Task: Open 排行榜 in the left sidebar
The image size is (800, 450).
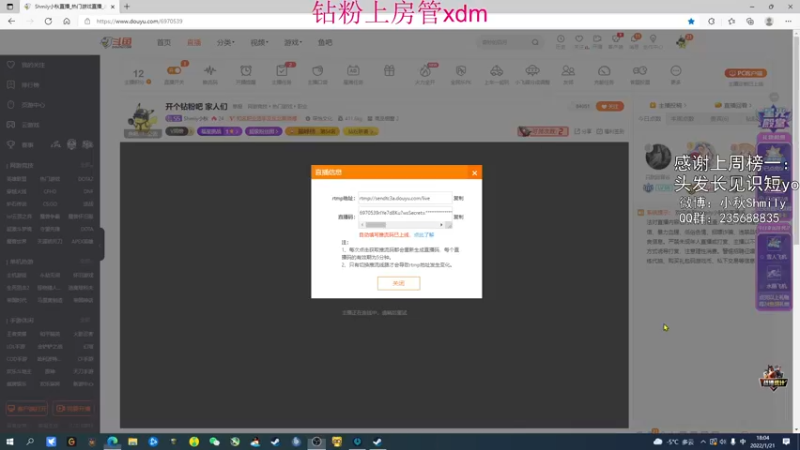Action: (x=30, y=85)
